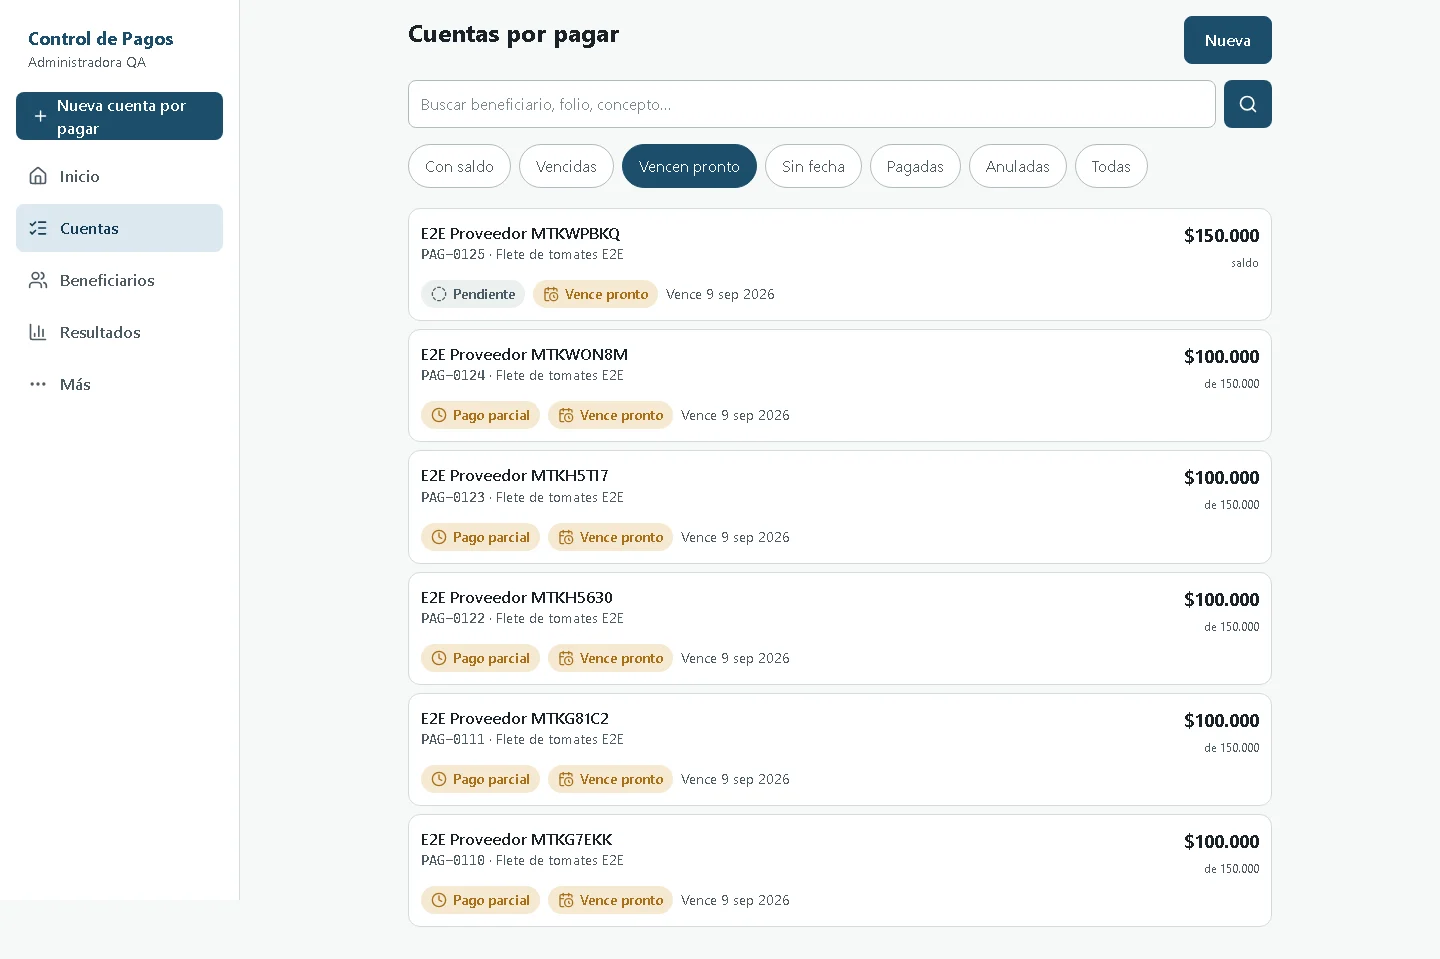Click the magnifier search icon button
The image size is (1440, 959).
coord(1248,104)
